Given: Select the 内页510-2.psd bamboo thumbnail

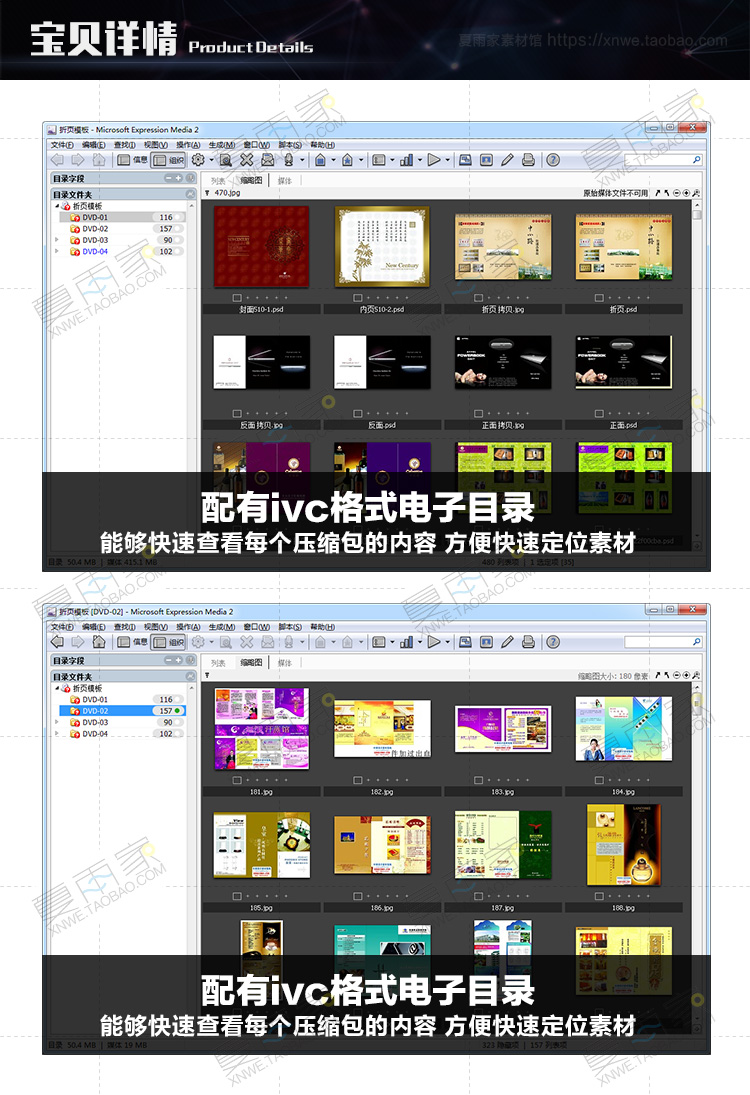Looking at the screenshot, I should (382, 247).
